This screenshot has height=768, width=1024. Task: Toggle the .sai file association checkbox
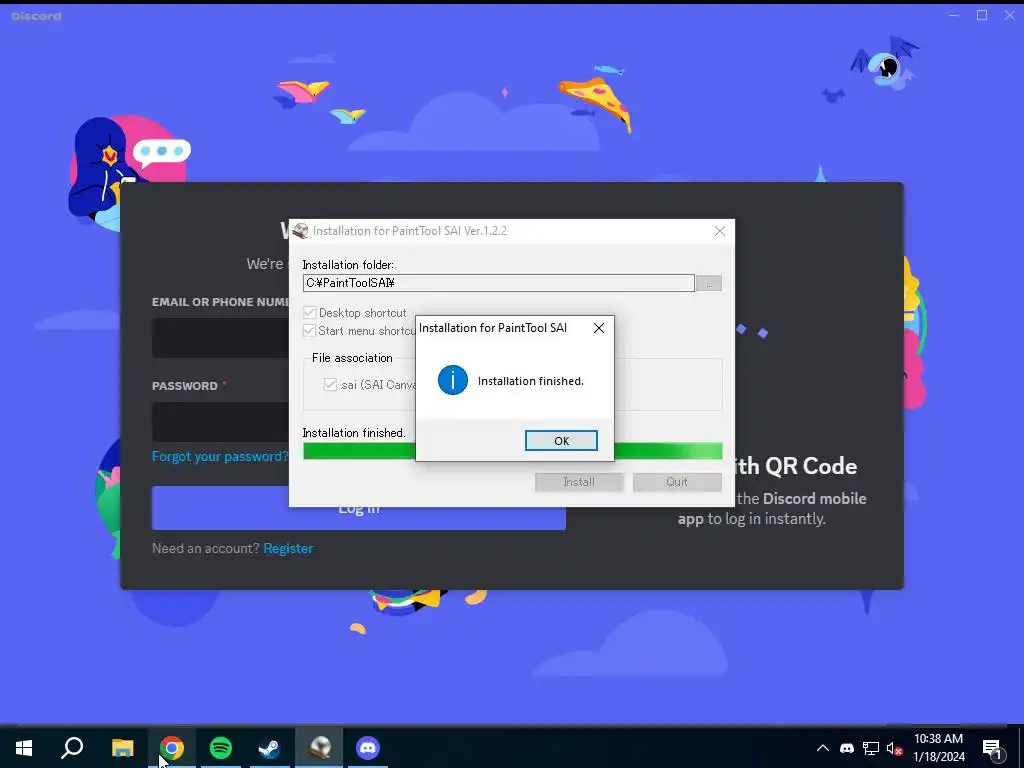(330, 385)
